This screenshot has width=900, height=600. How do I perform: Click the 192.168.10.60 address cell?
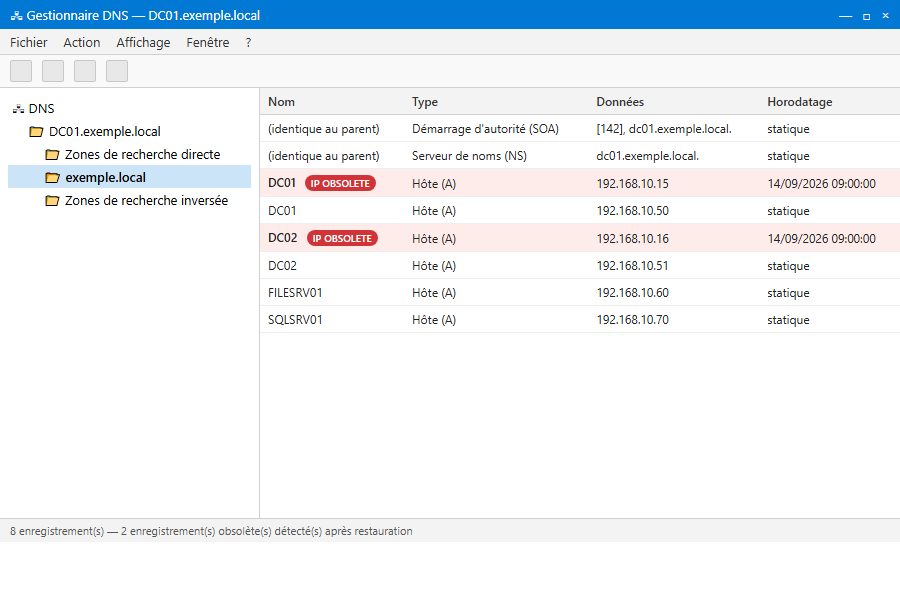click(x=633, y=293)
